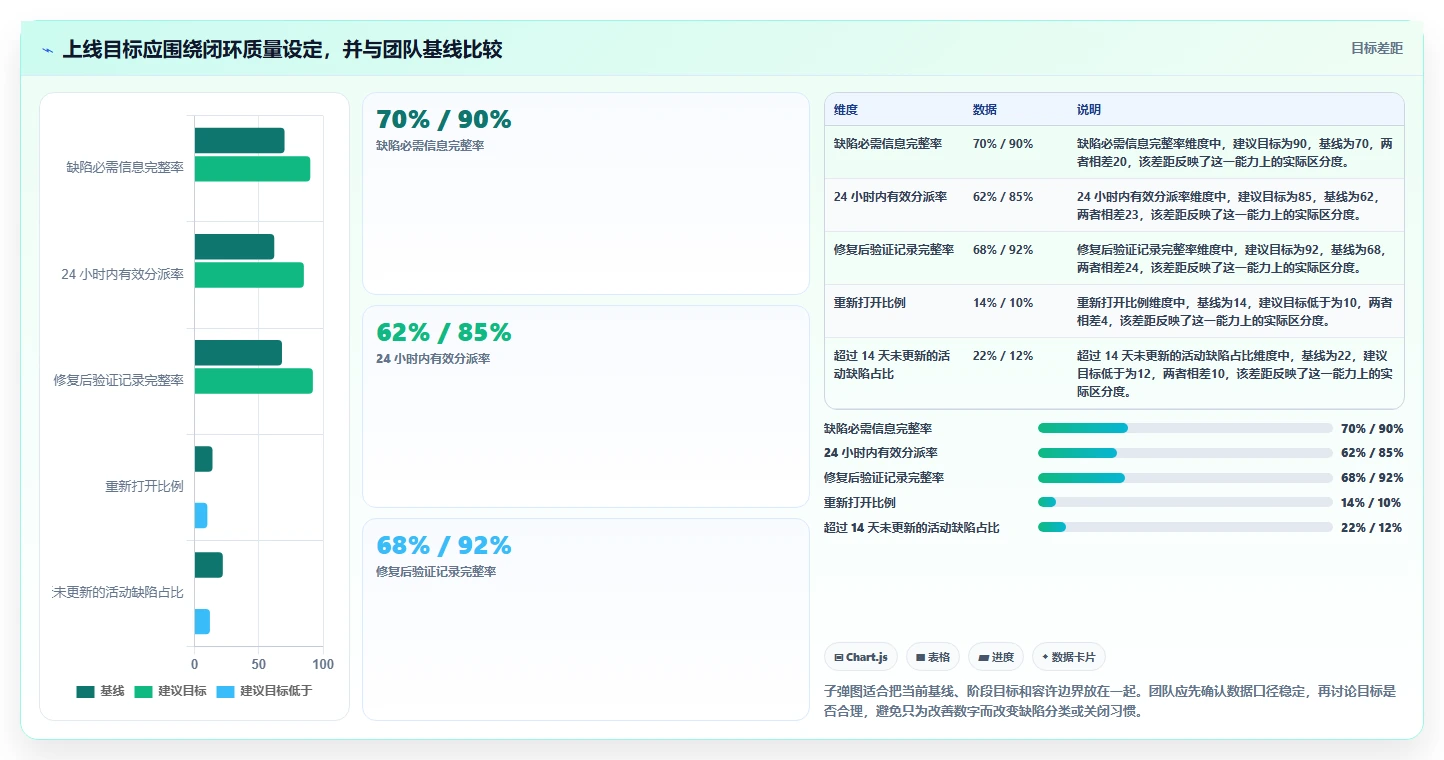Click the 目标差距 label in the header

[1377, 48]
